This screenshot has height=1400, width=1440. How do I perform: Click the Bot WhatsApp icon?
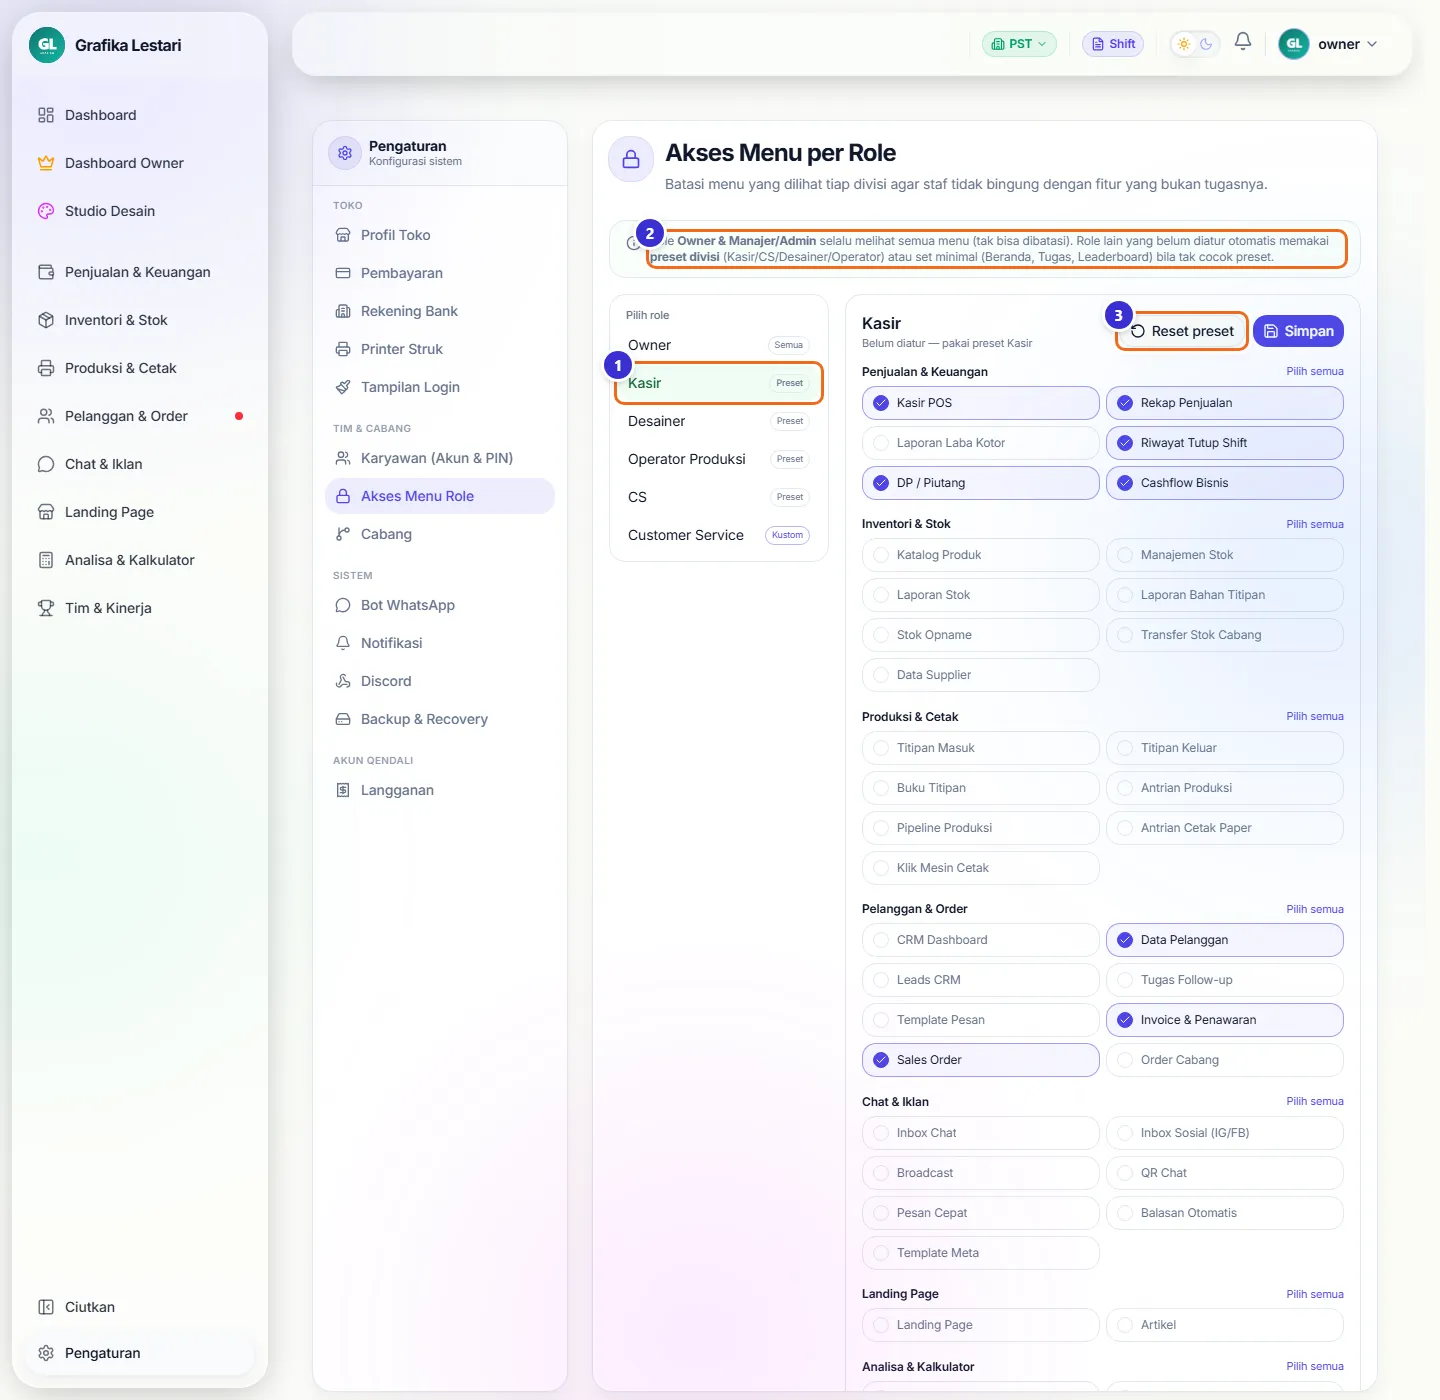click(x=343, y=605)
